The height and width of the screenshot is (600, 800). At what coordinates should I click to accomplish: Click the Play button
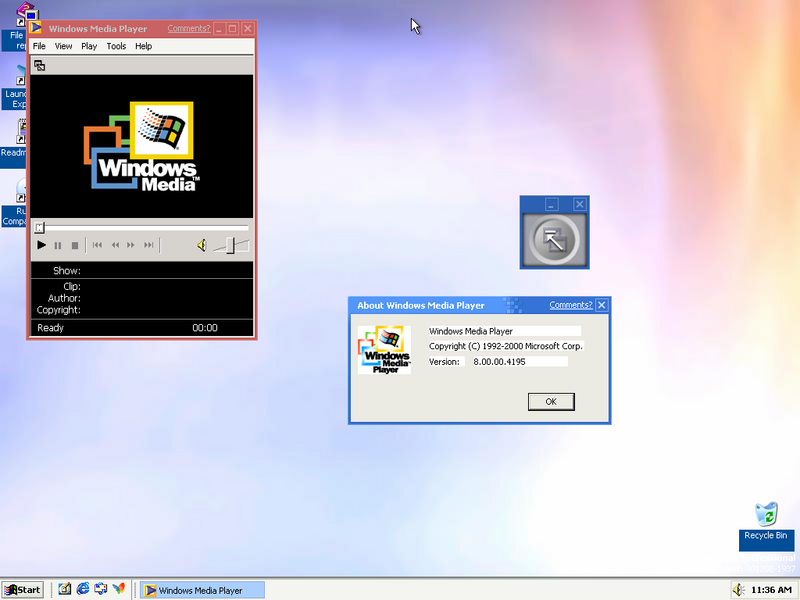pyautogui.click(x=41, y=245)
